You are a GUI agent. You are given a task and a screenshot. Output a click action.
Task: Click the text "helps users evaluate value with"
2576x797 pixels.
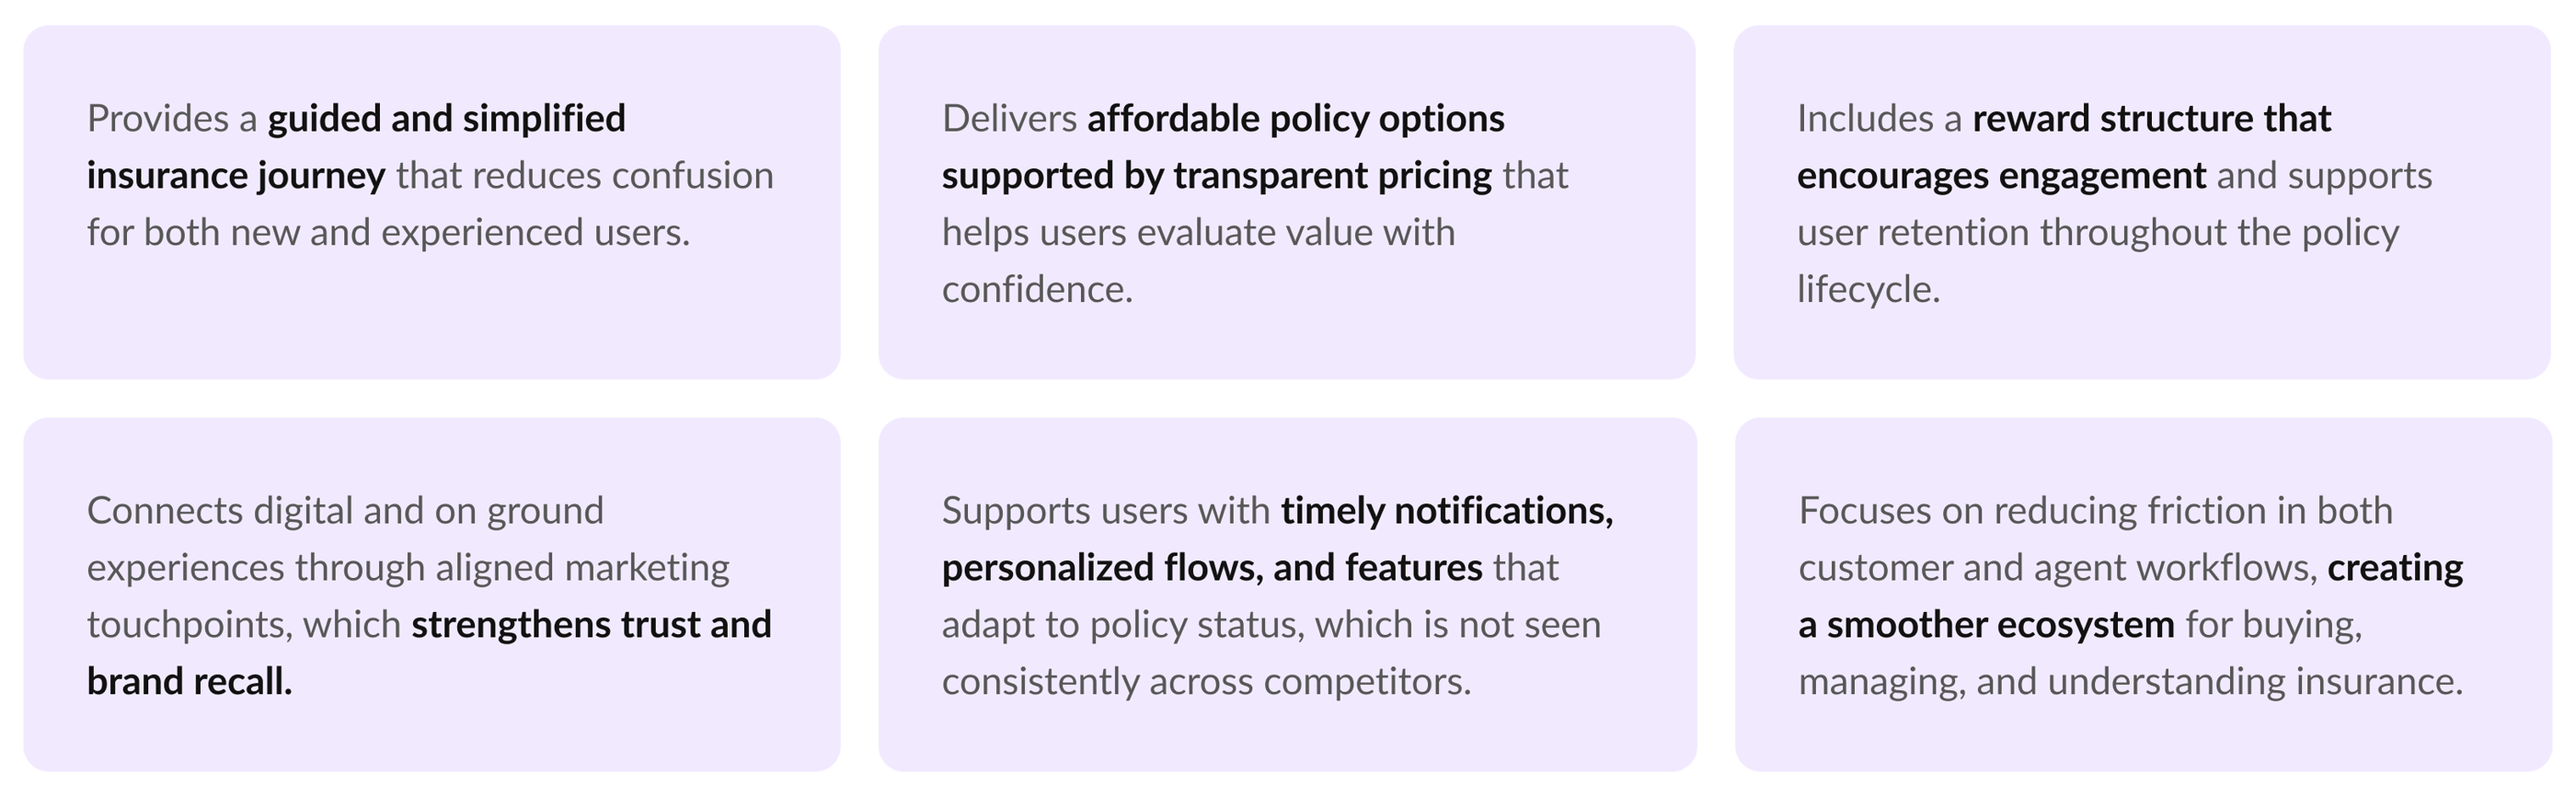tap(1198, 233)
